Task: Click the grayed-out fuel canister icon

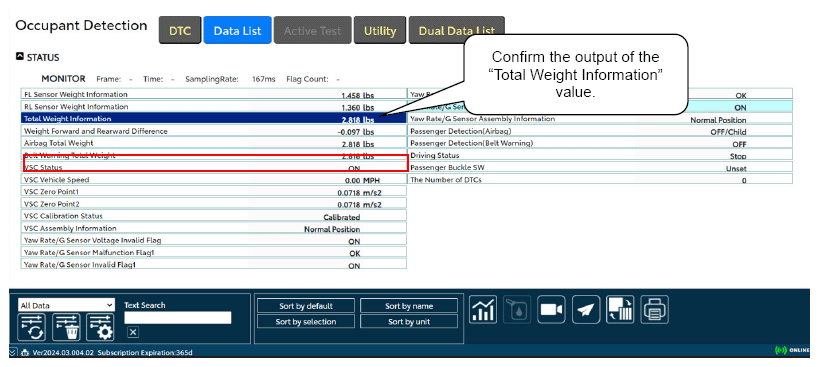Action: click(517, 309)
